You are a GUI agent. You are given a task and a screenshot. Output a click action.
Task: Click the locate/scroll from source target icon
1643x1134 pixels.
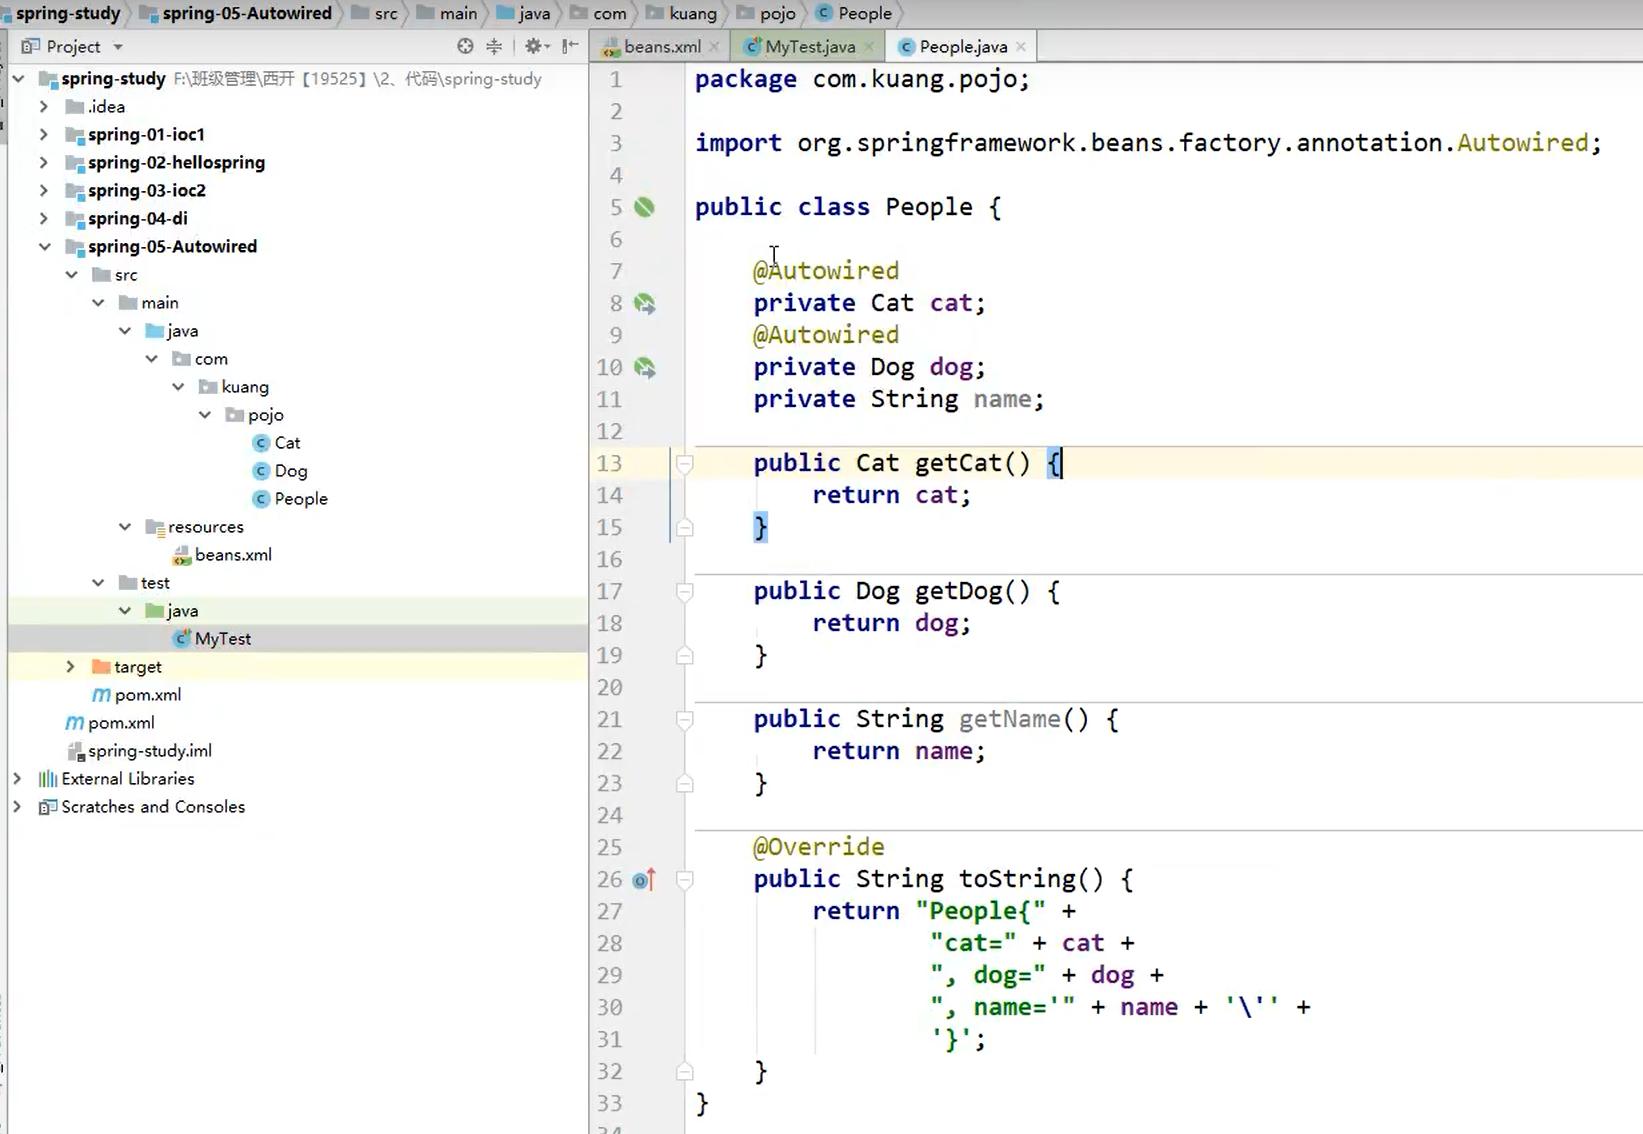pos(465,46)
